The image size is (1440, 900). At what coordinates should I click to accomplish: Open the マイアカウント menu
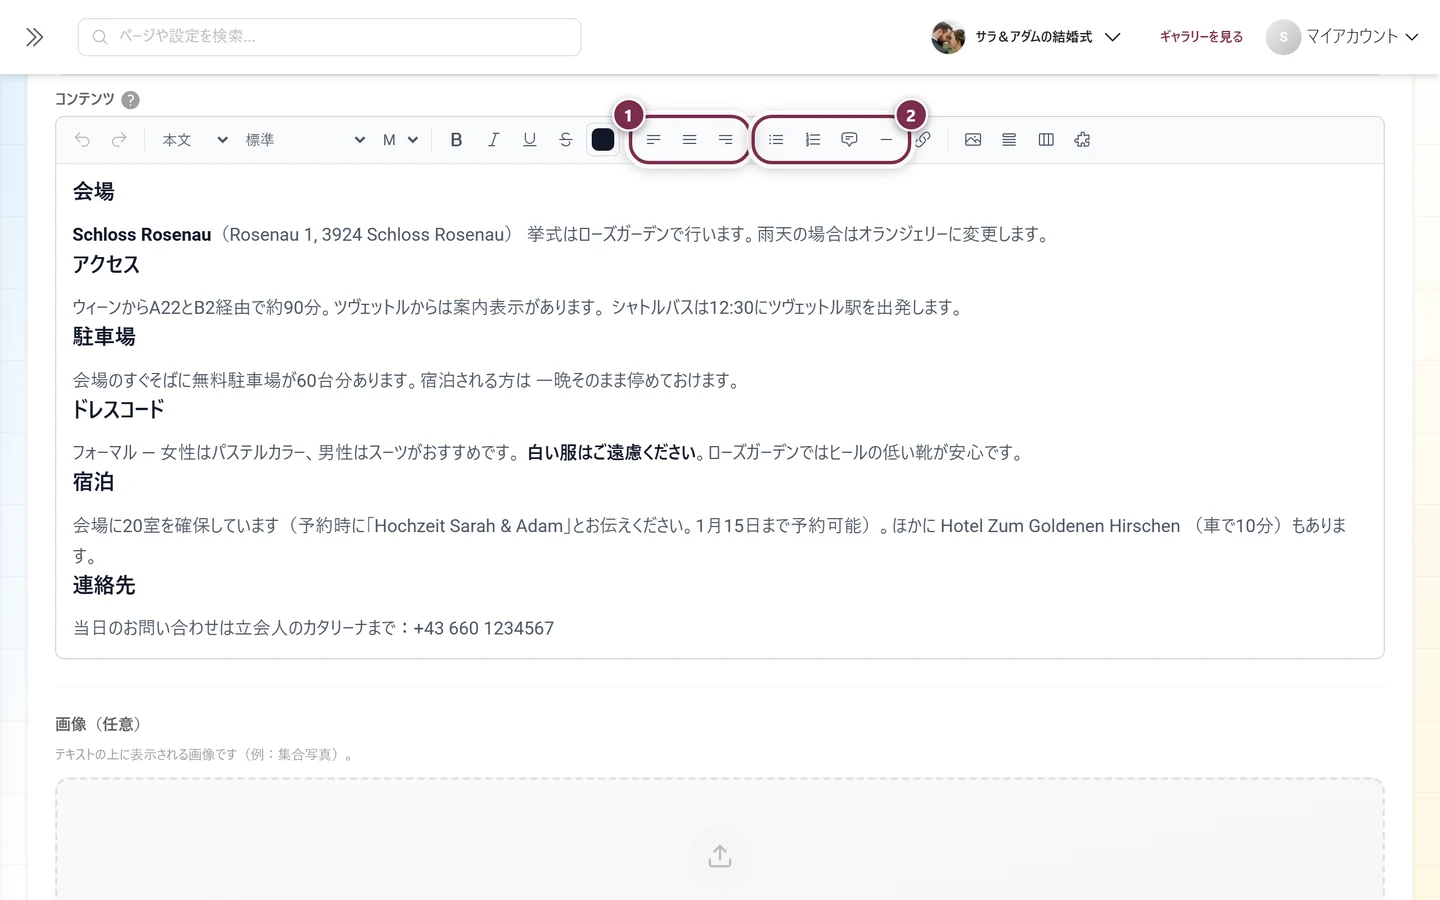pyautogui.click(x=1343, y=37)
